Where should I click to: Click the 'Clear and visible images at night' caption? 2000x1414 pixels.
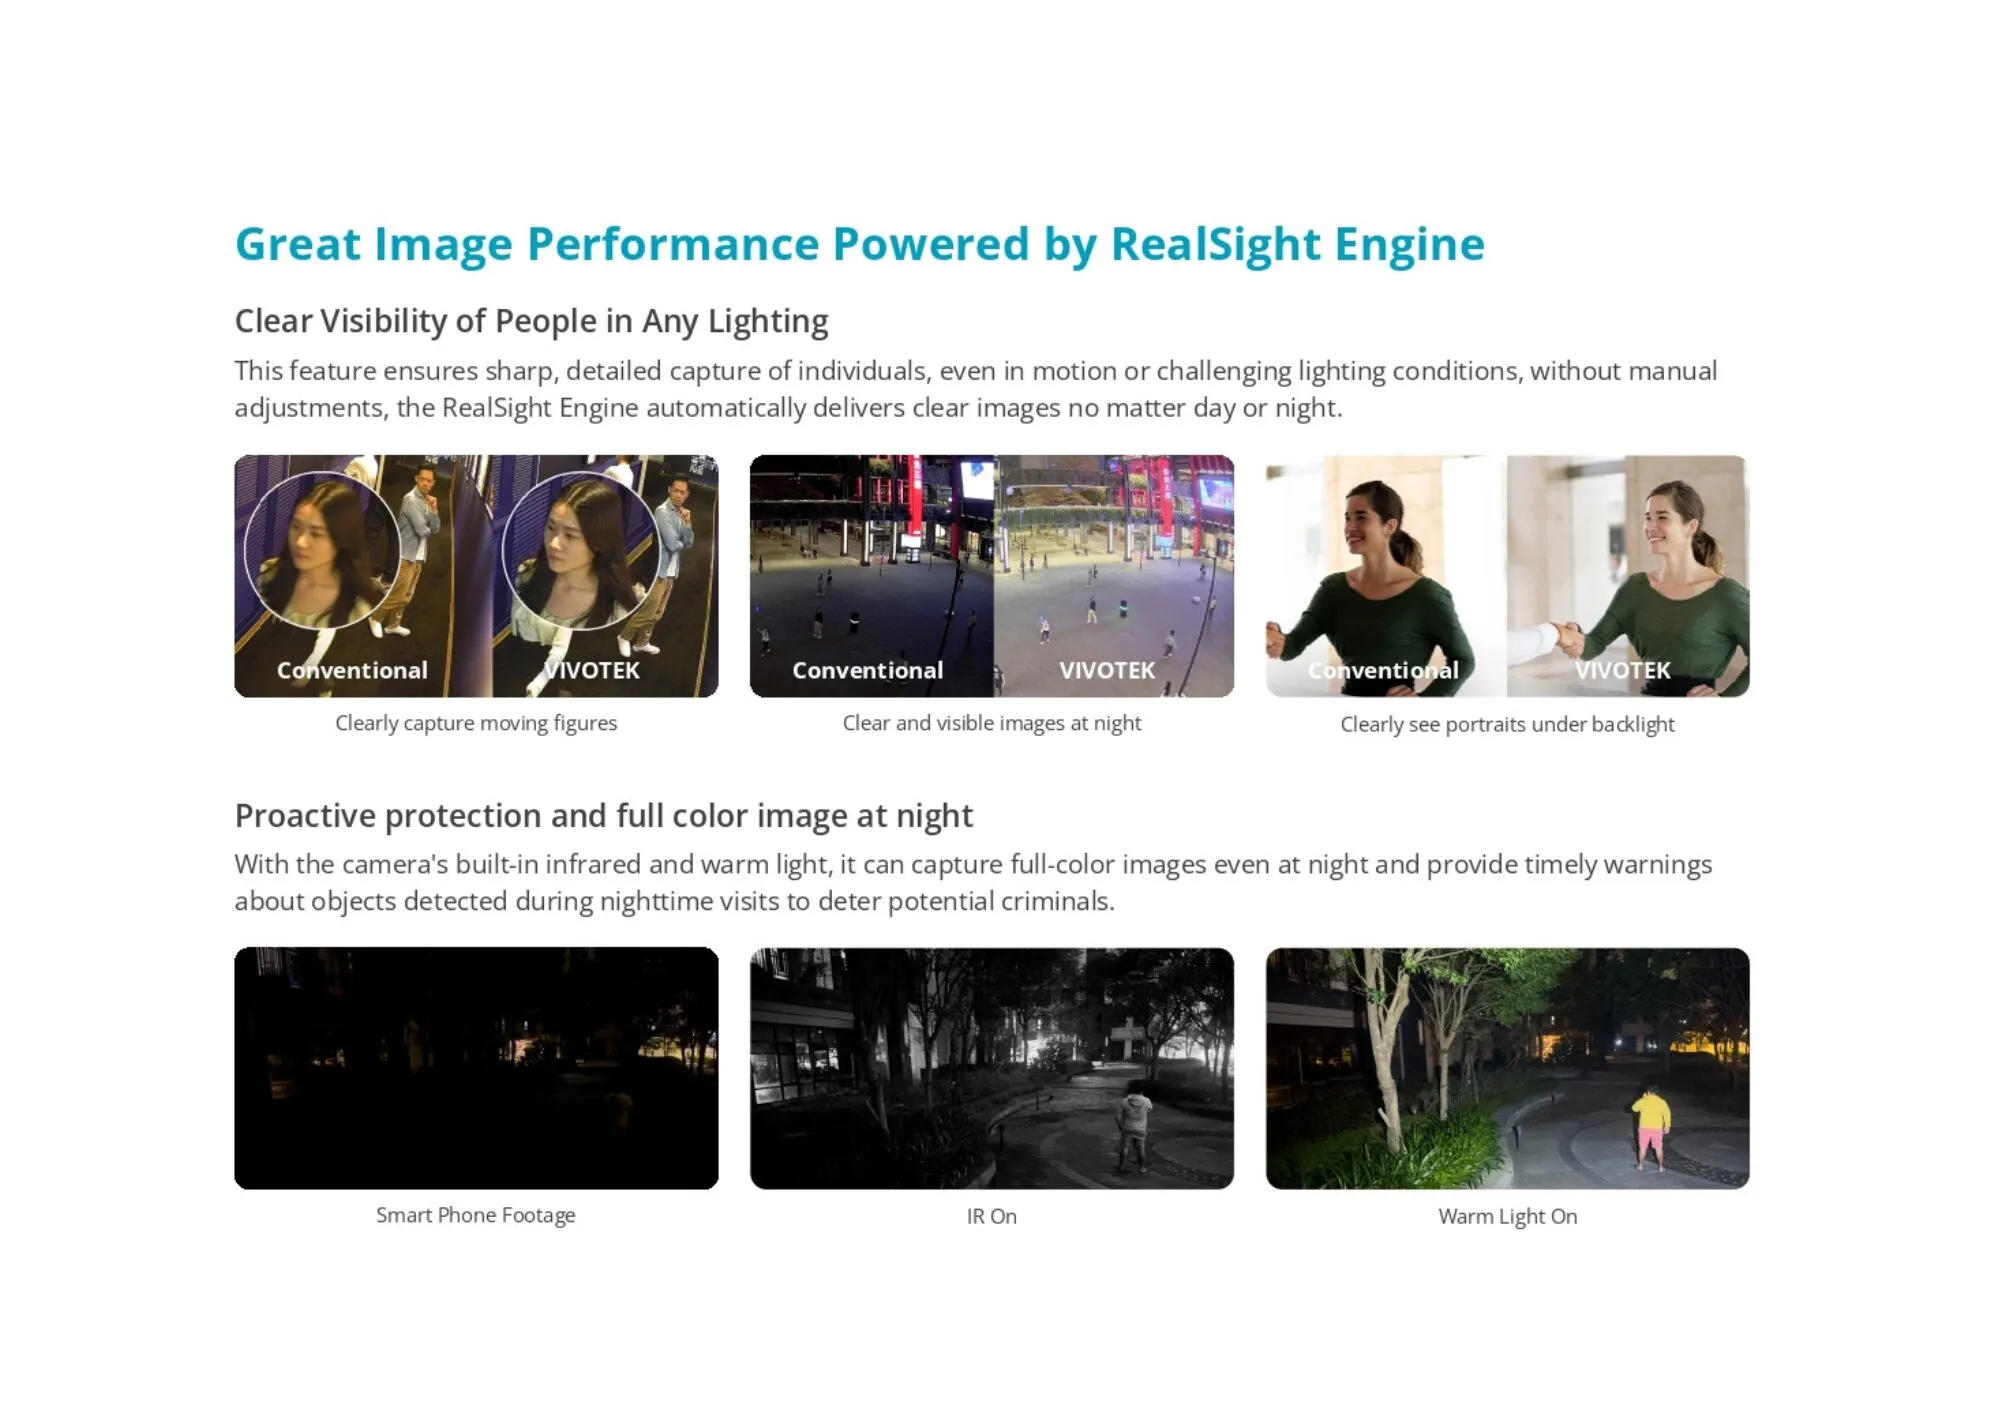992,723
